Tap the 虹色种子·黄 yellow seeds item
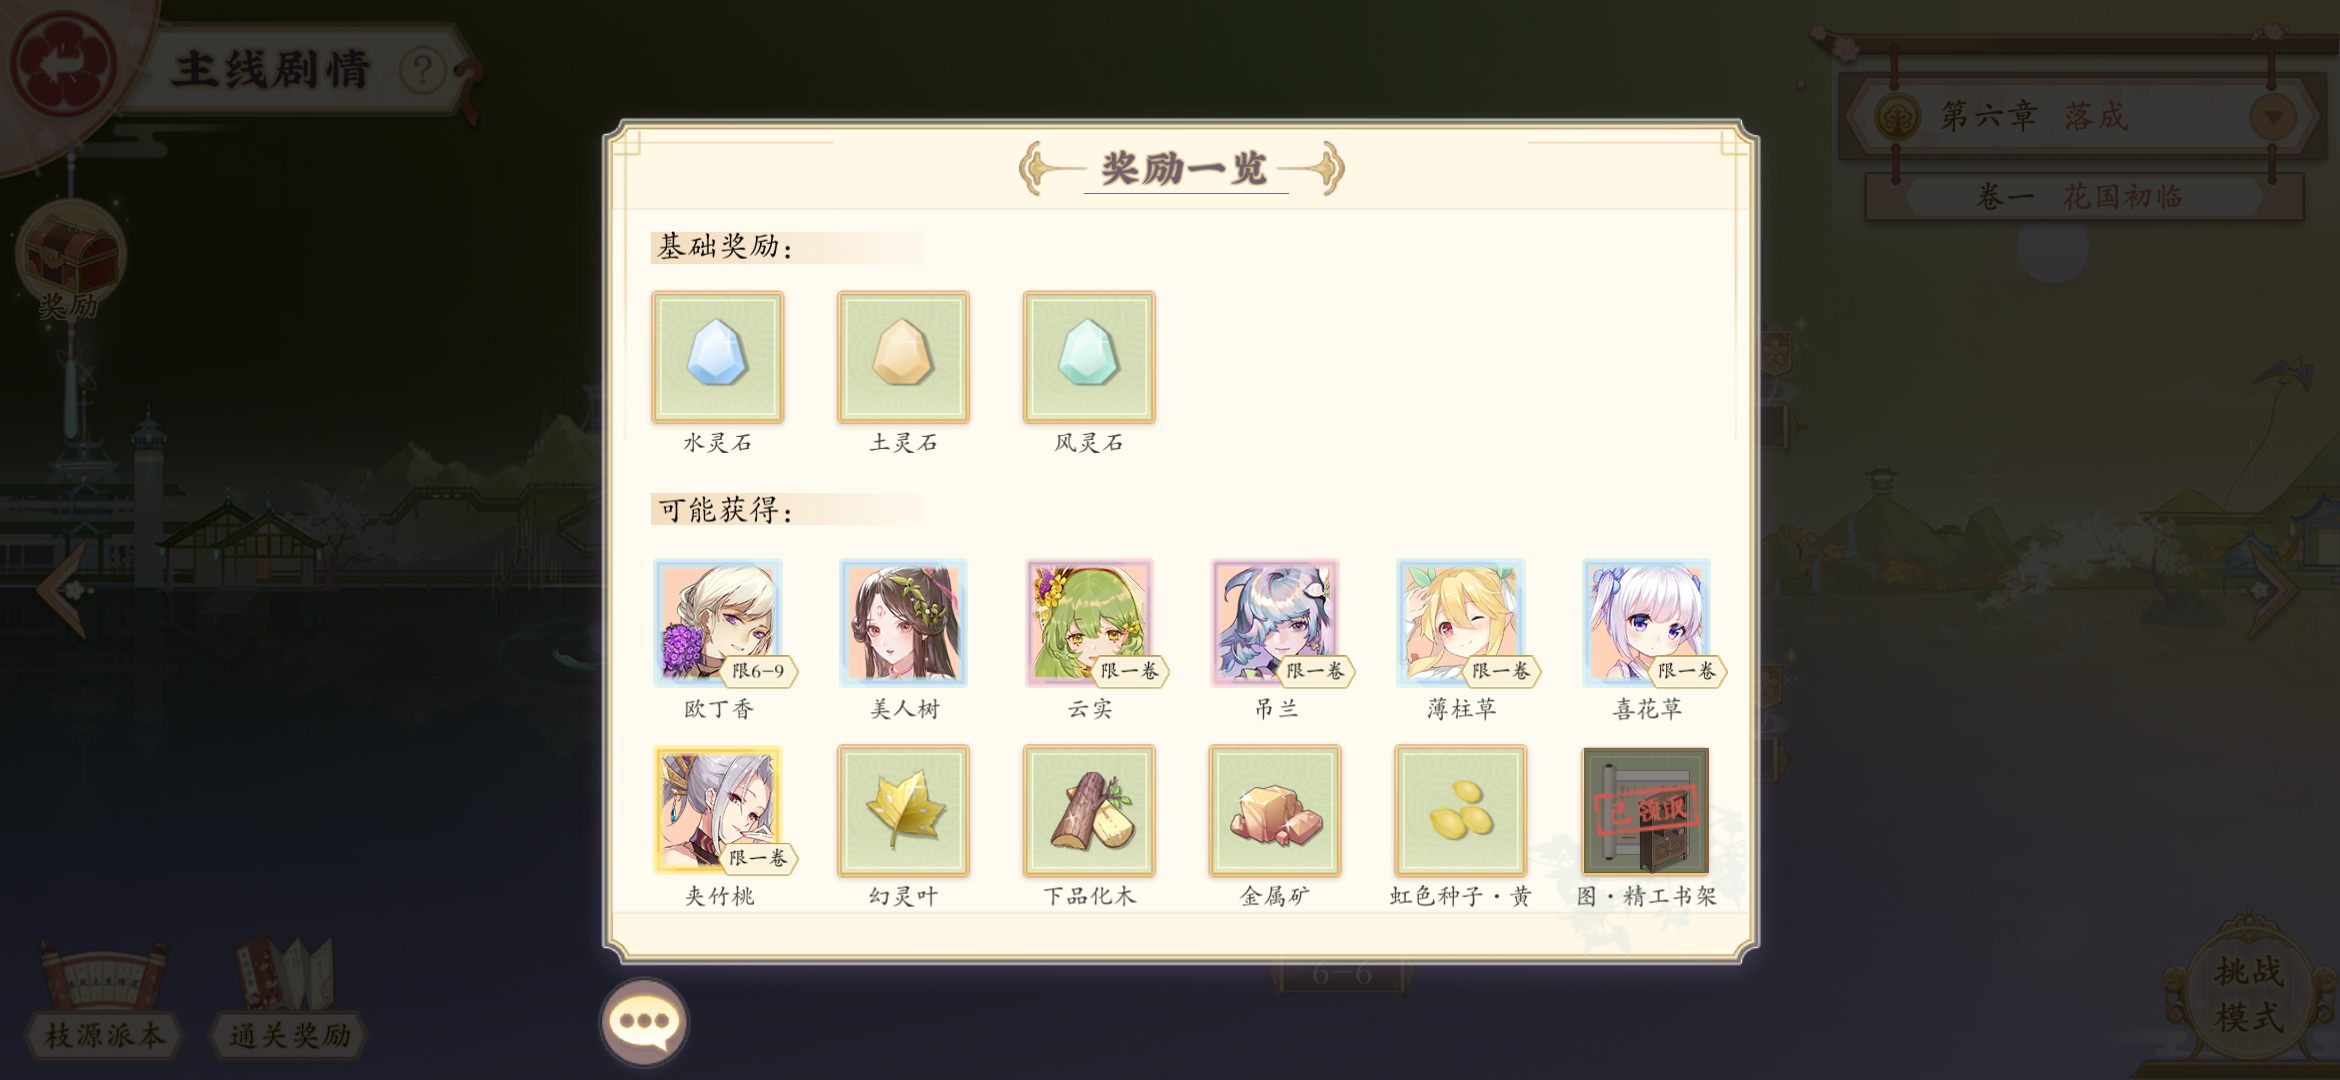Image resolution: width=2340 pixels, height=1080 pixels. pos(1461,811)
